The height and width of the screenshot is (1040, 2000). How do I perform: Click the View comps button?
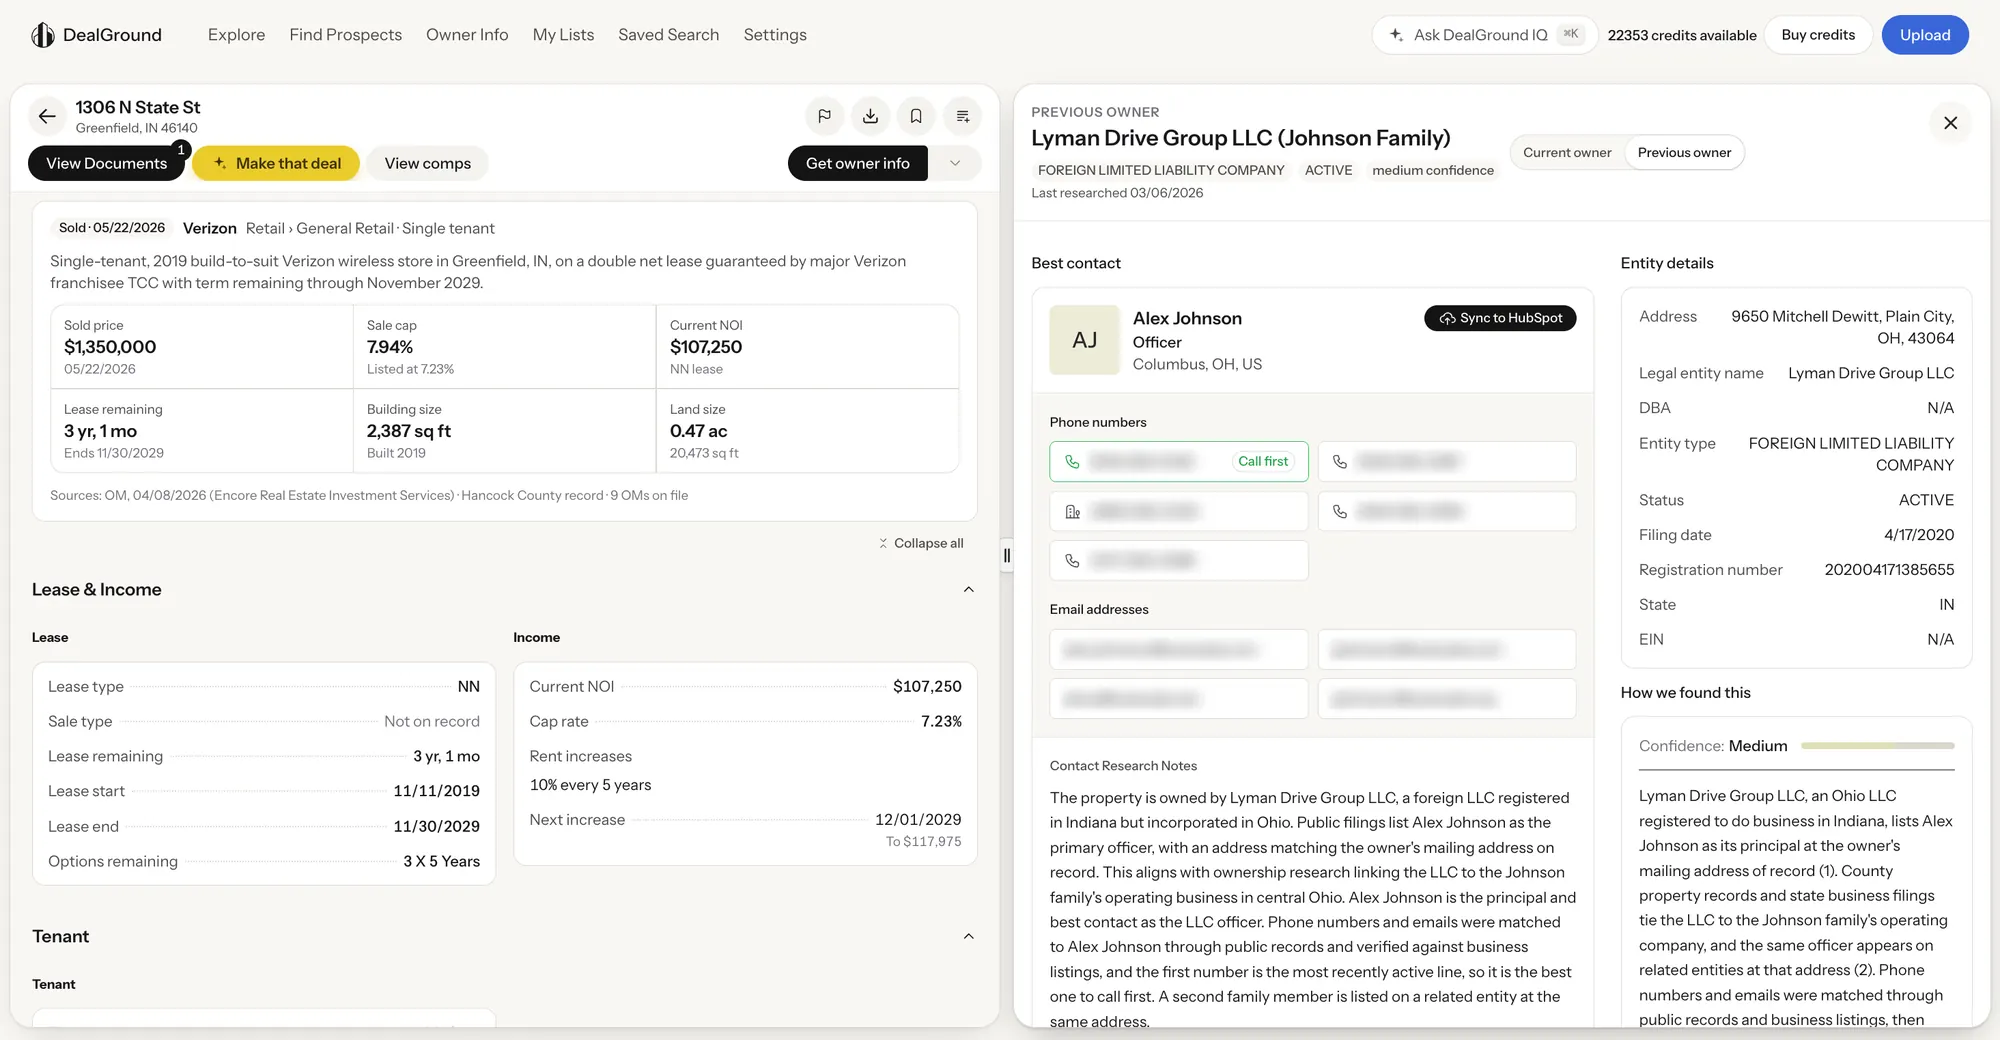[x=427, y=163]
